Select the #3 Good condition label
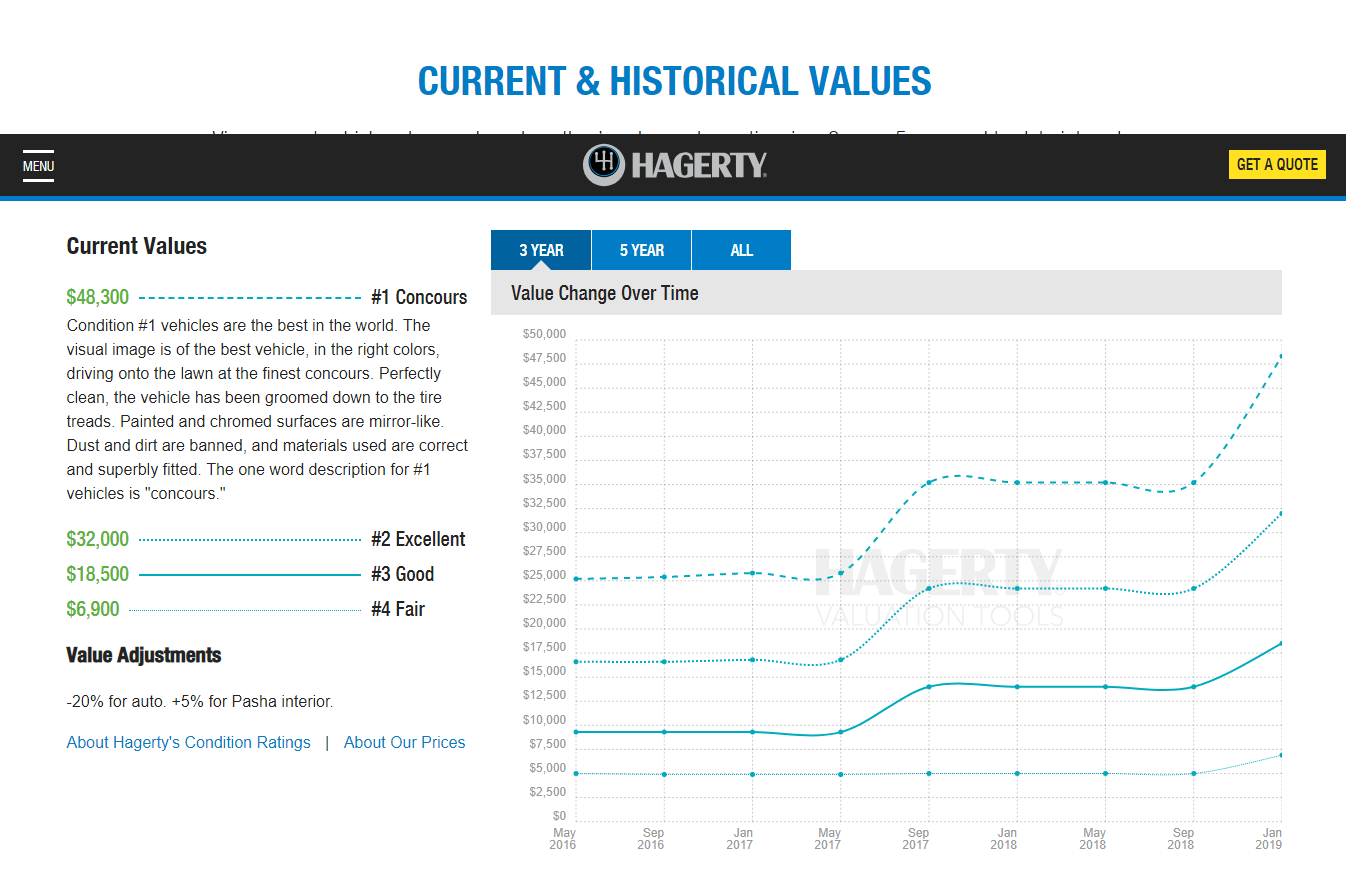1346x883 pixels. (x=402, y=574)
